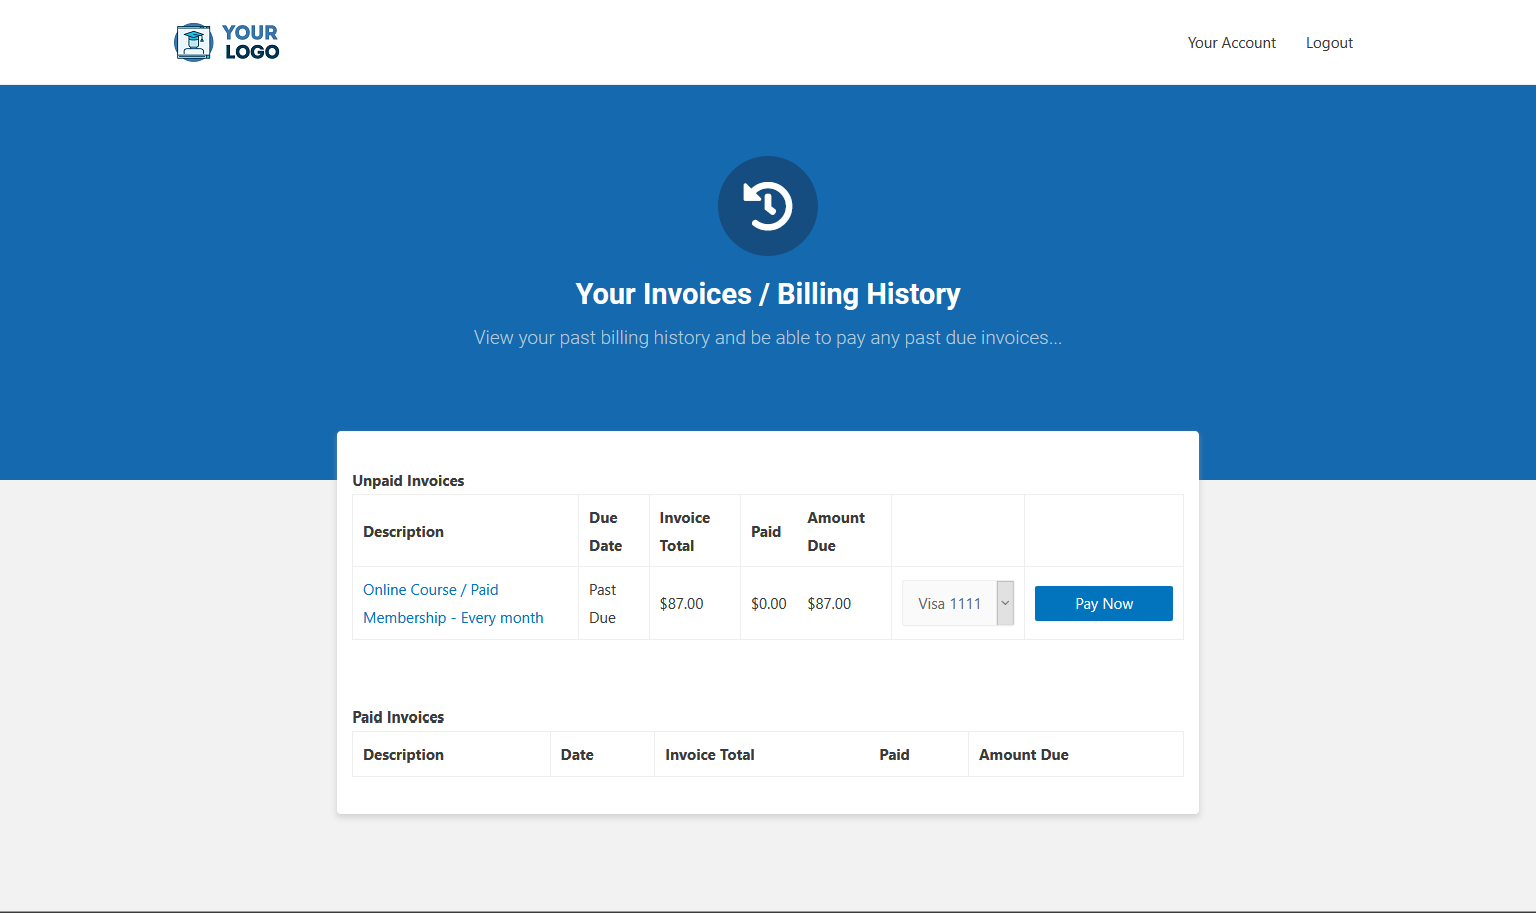
Task: Click the Invoice Total header in Paid Invoices table
Action: click(x=709, y=755)
